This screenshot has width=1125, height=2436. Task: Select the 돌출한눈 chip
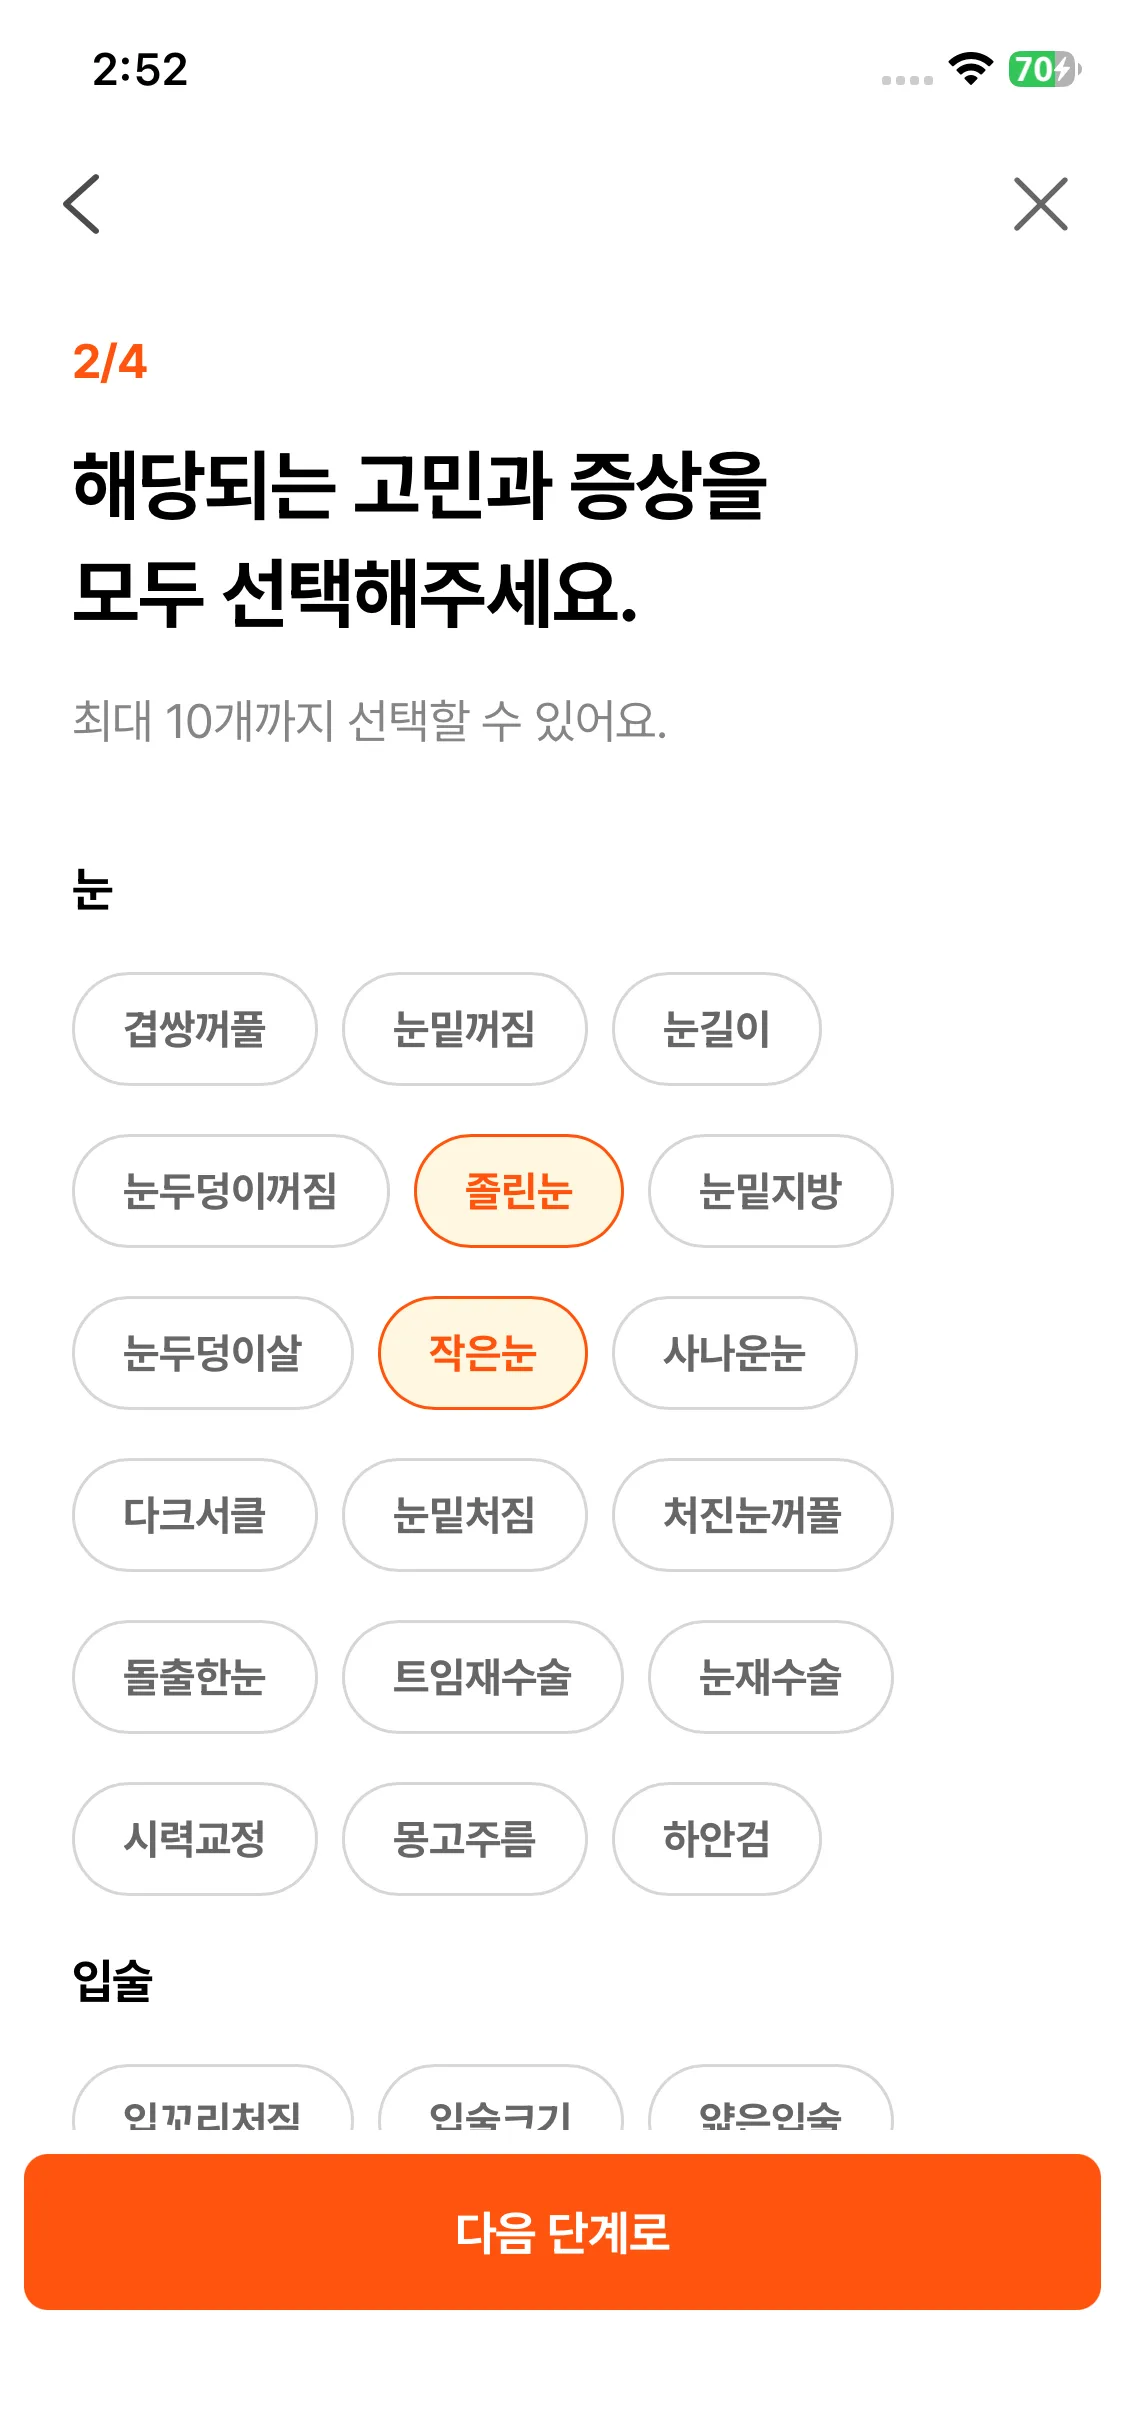click(x=194, y=1677)
